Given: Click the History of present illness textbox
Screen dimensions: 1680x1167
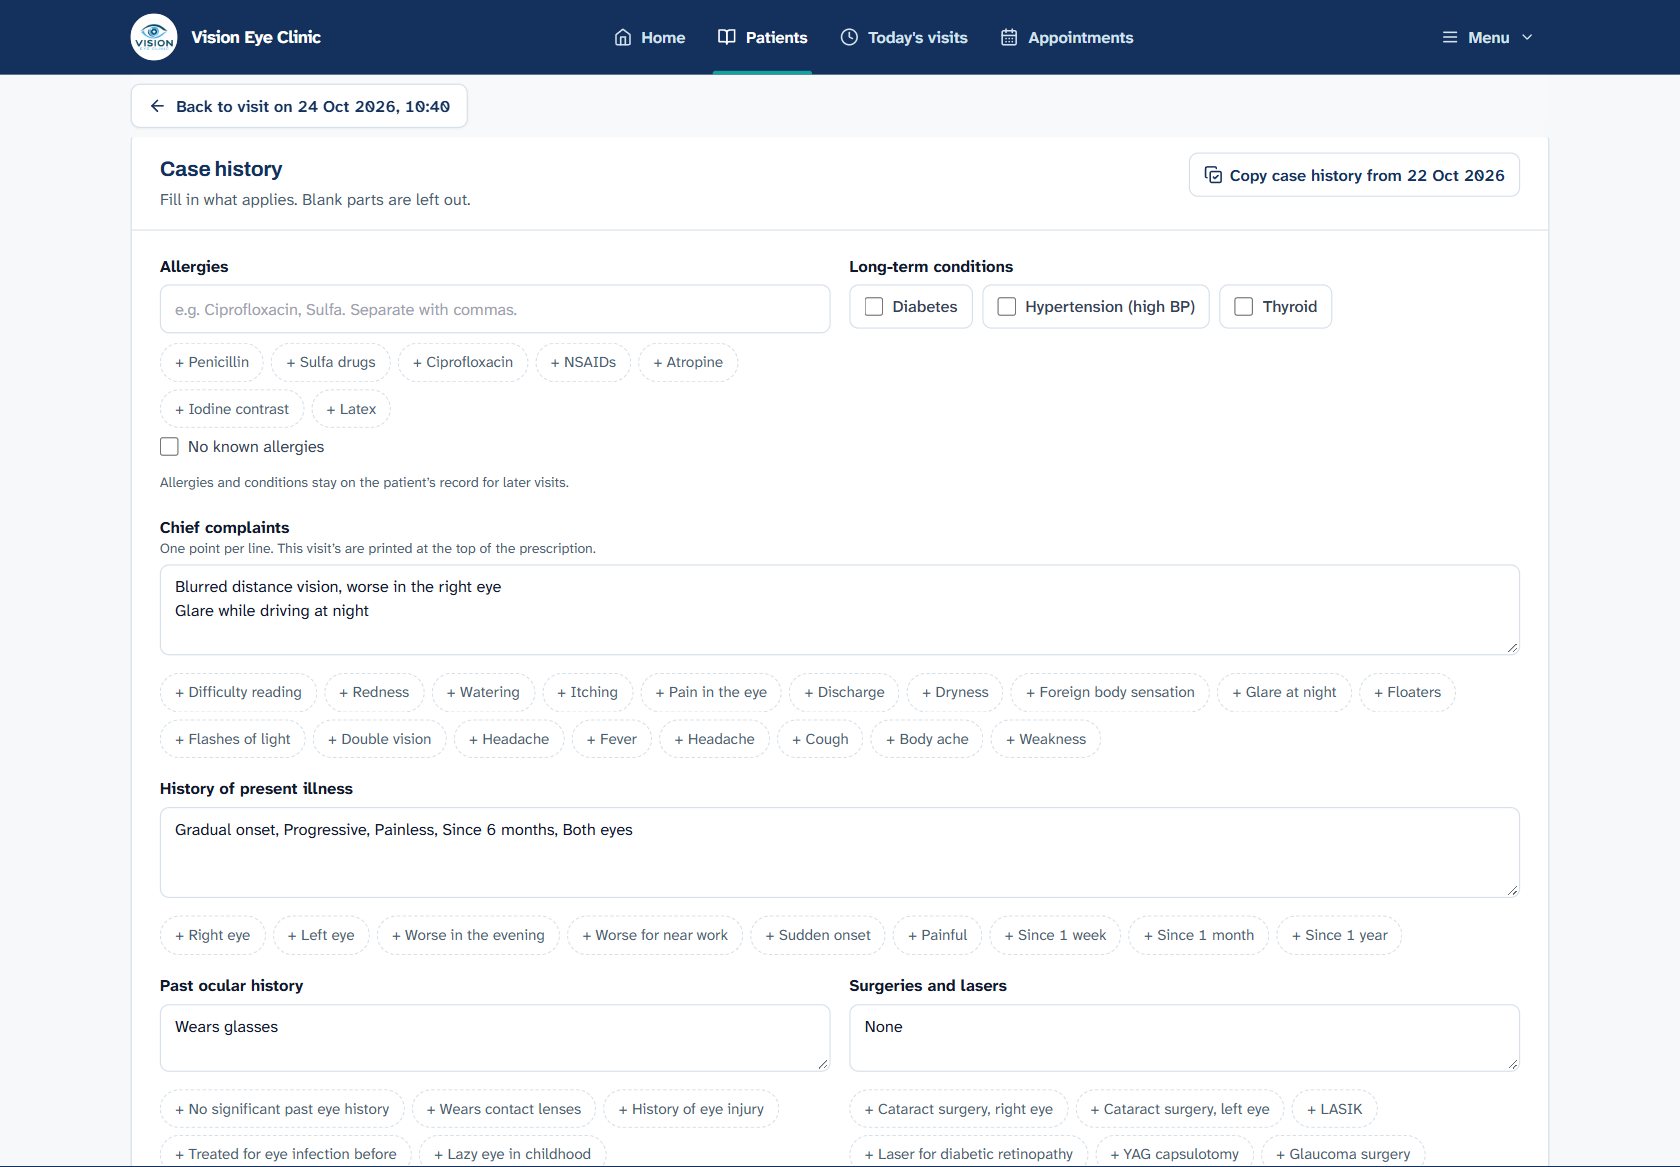Looking at the screenshot, I should click(x=840, y=852).
